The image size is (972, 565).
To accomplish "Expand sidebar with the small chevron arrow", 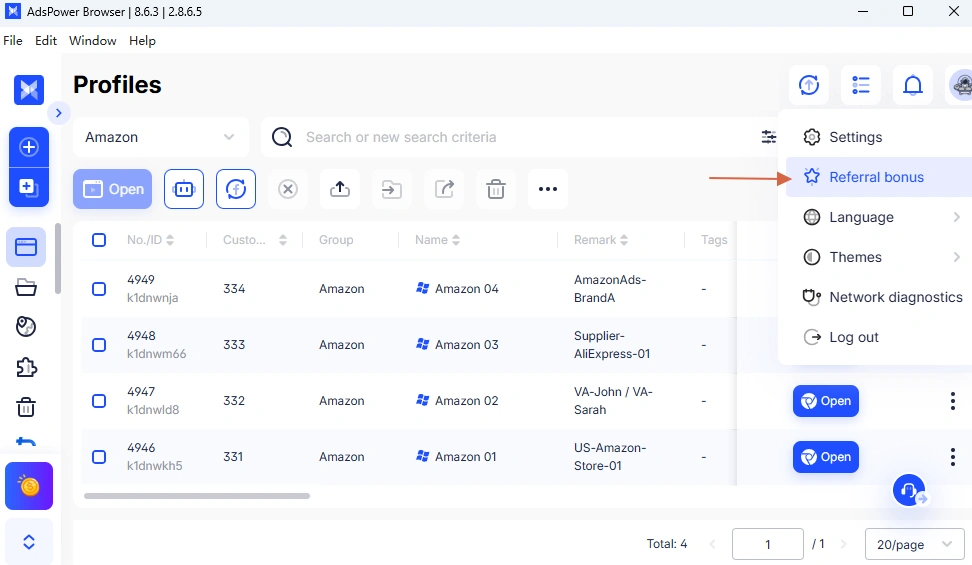I will point(59,113).
